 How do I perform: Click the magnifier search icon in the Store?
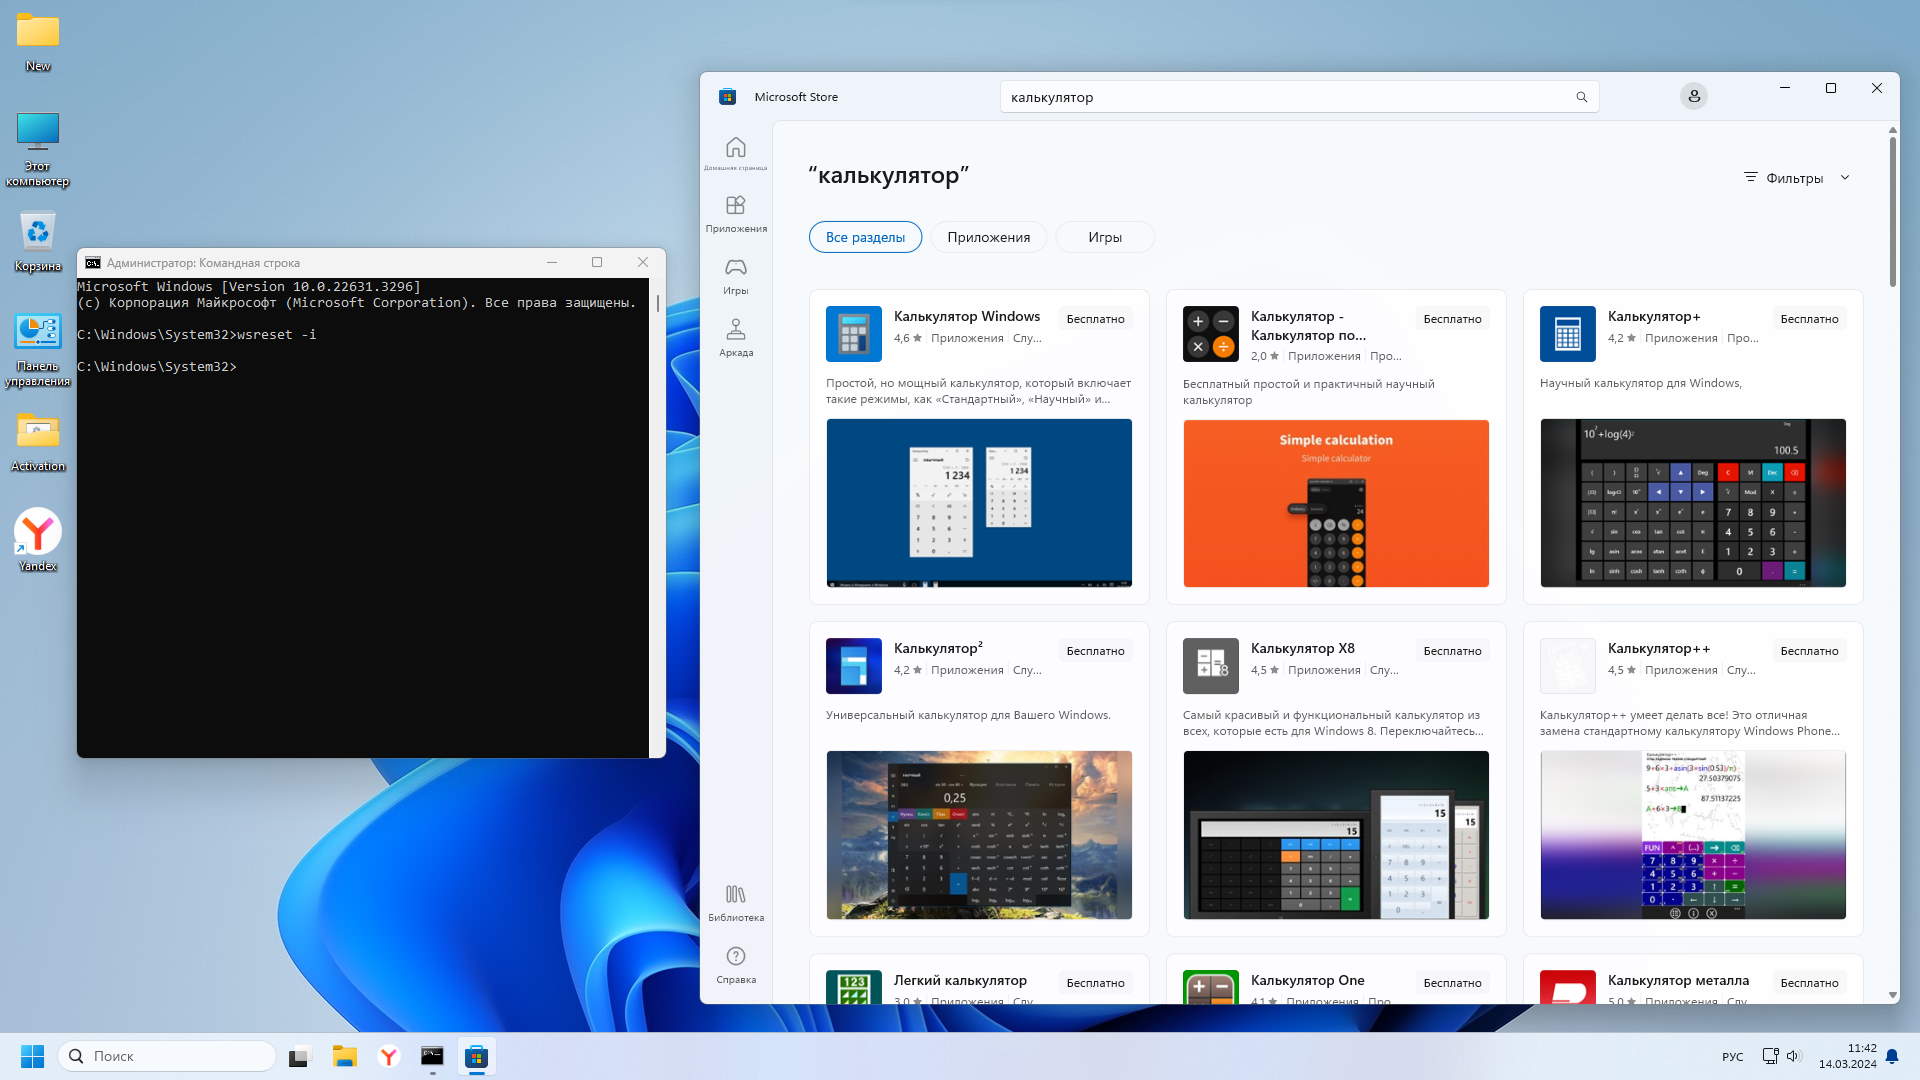(1581, 97)
